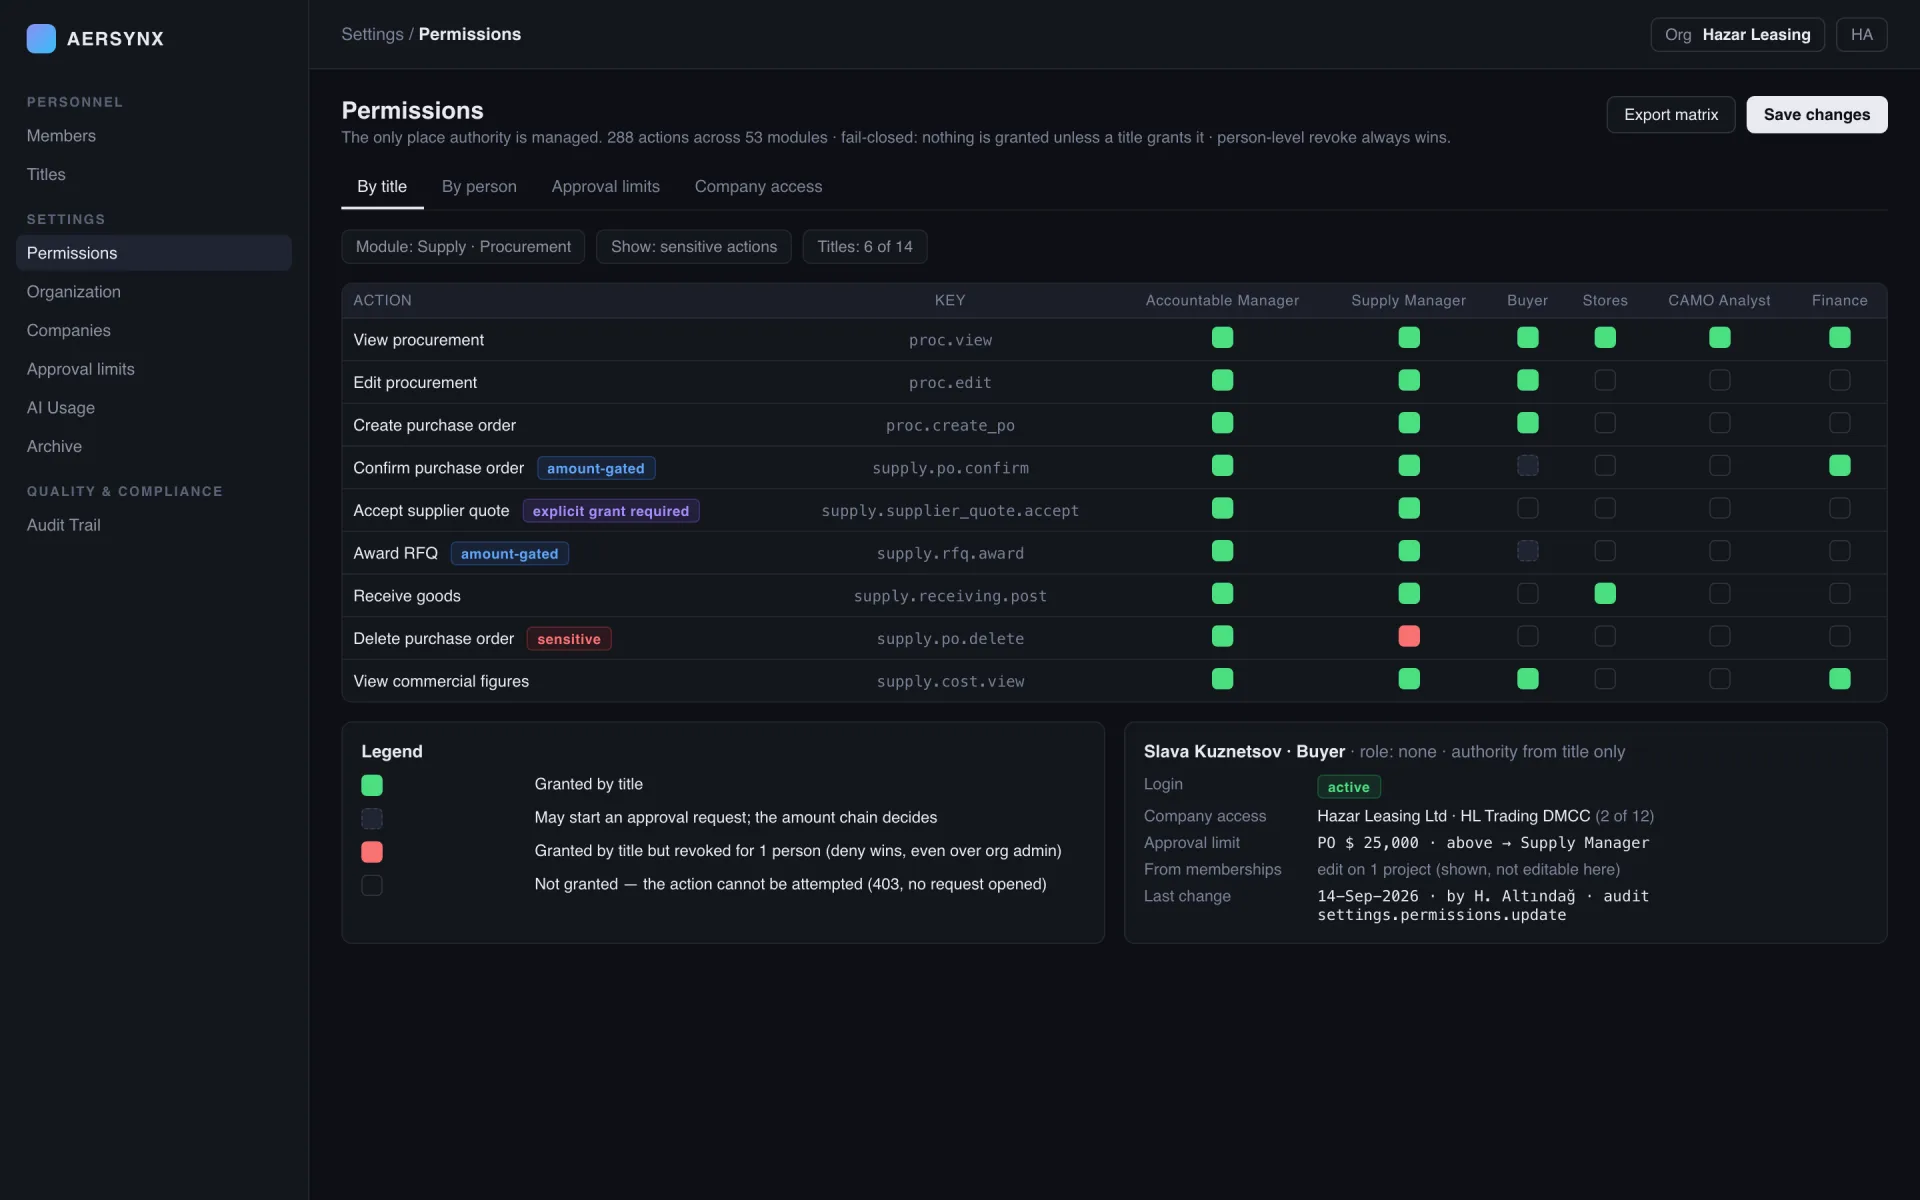Switch to the By title tab
This screenshot has height=1200, width=1920.
pyautogui.click(x=382, y=186)
